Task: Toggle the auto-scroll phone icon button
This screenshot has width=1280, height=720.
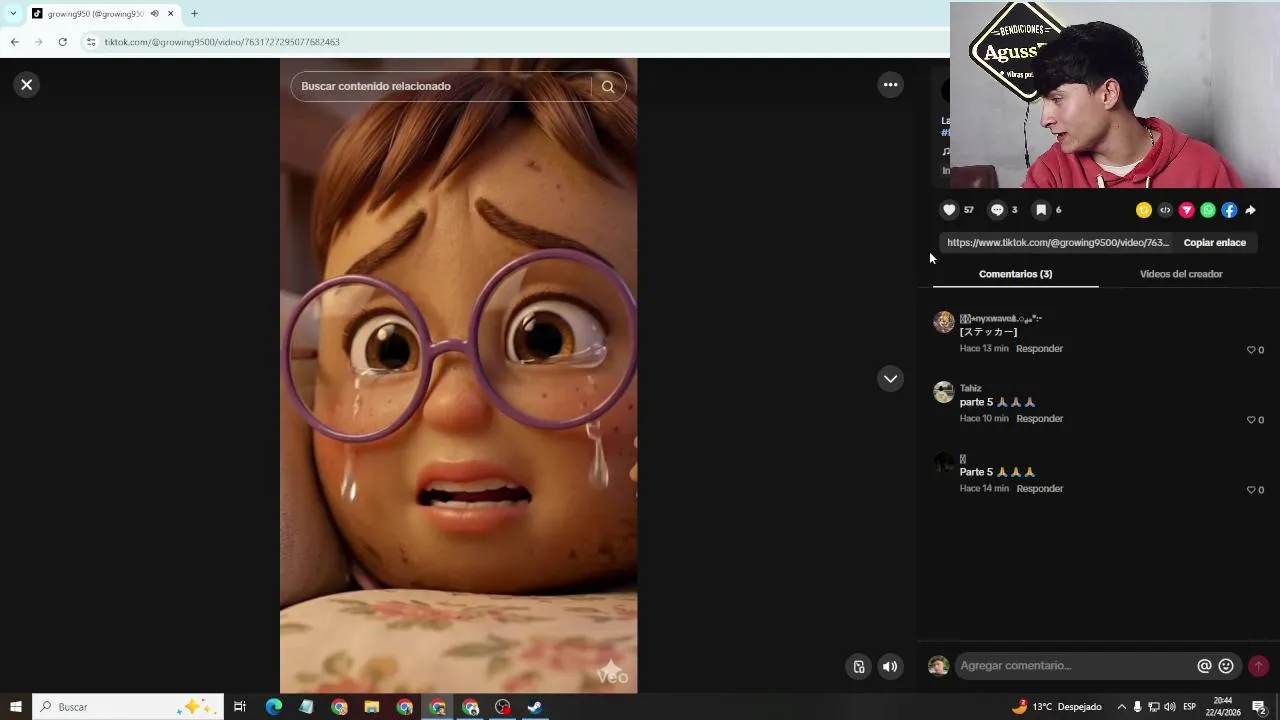Action: coord(859,667)
